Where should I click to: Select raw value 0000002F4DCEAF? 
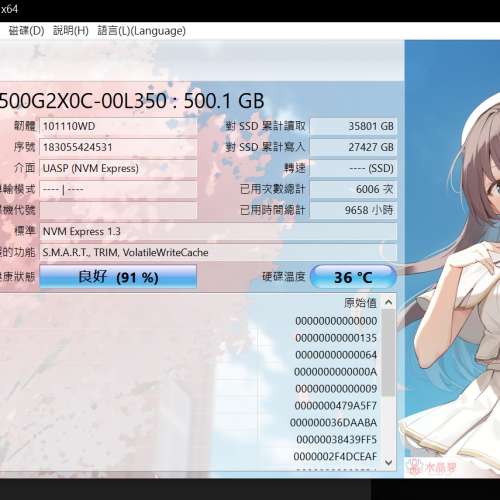pyautogui.click(x=335, y=456)
